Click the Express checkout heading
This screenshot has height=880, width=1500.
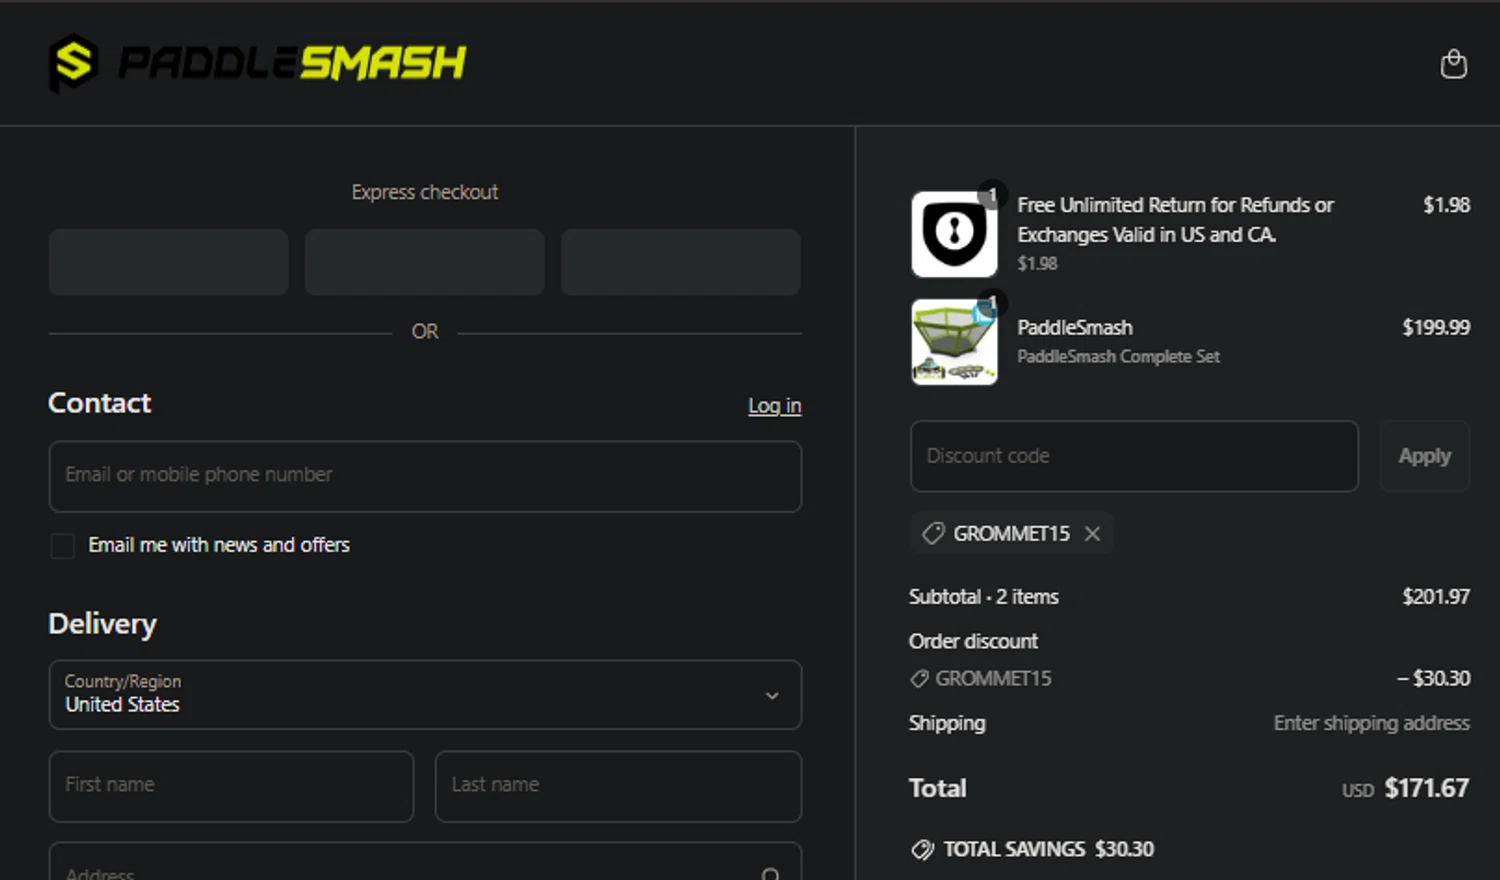(424, 192)
